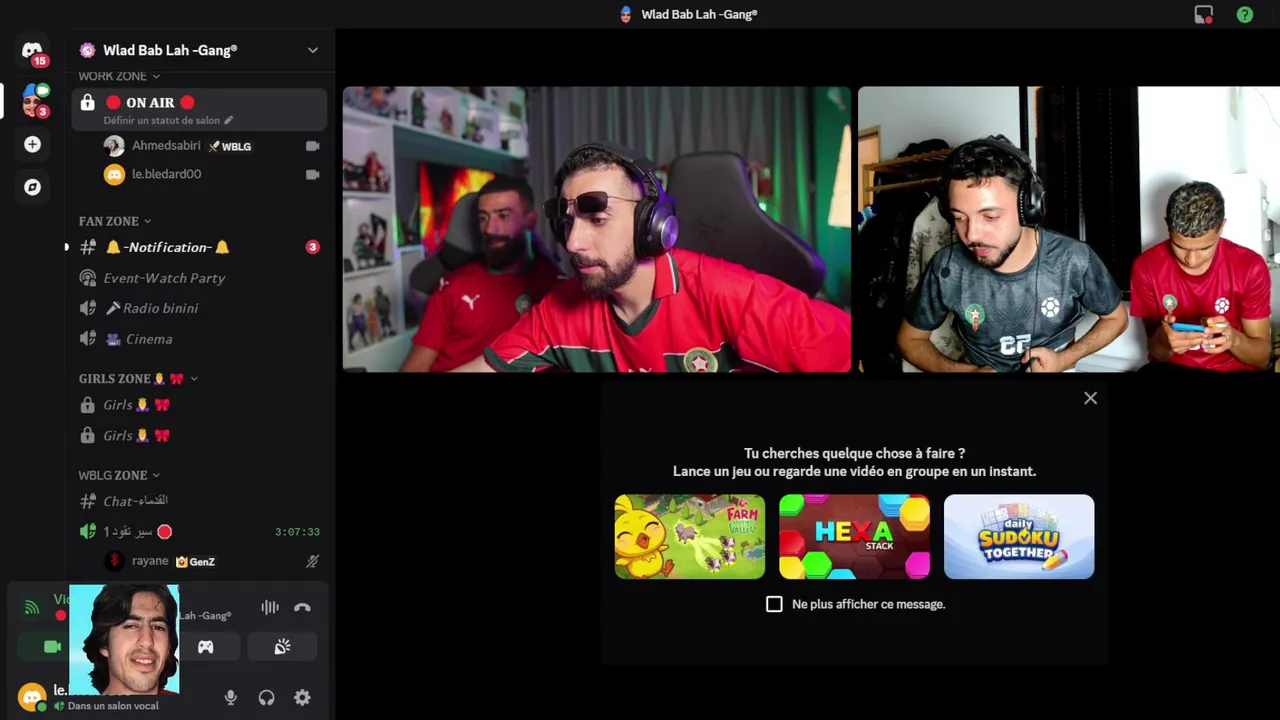Click the muted mic icon beside rayane
The width and height of the screenshot is (1280, 720).
tap(312, 561)
